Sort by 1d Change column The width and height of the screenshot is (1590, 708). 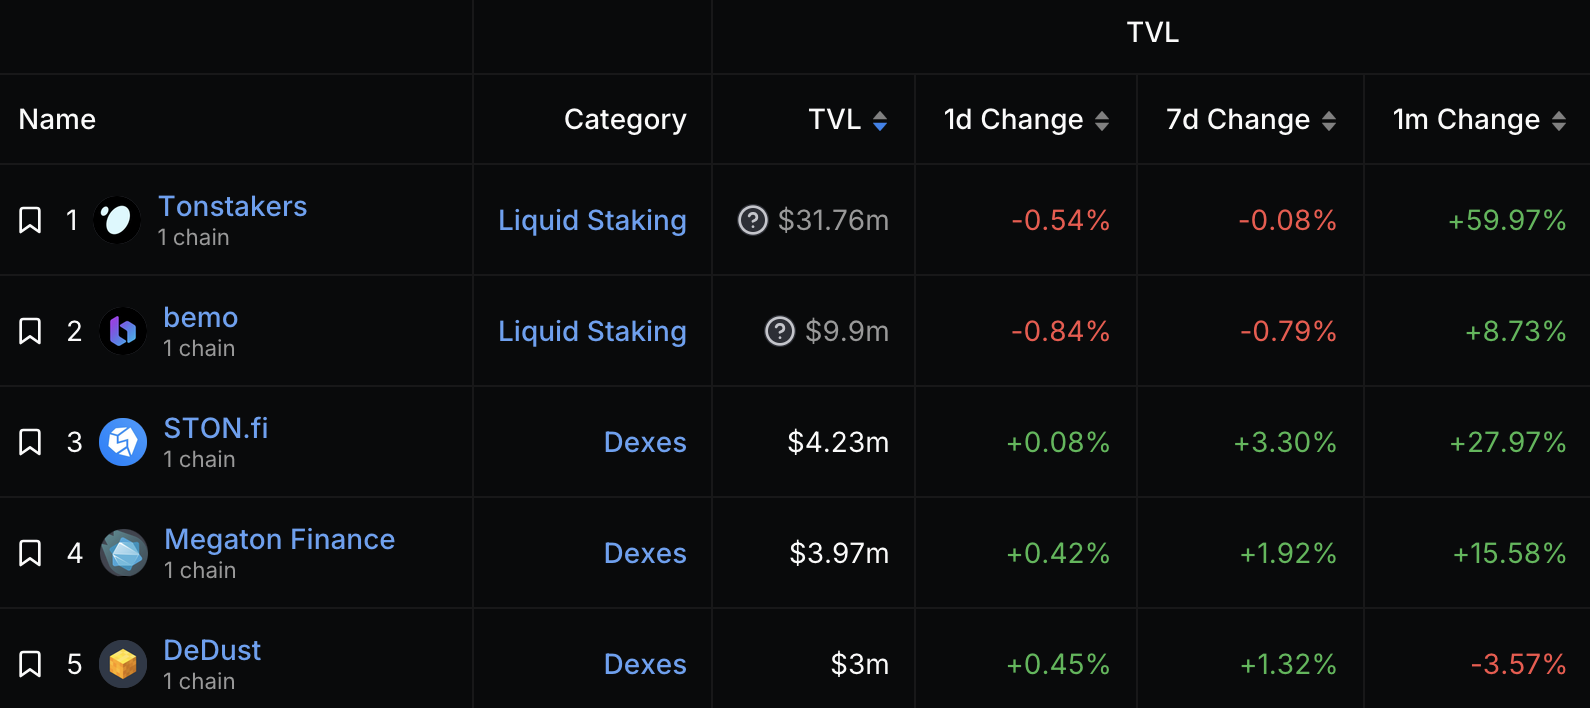[1102, 121]
